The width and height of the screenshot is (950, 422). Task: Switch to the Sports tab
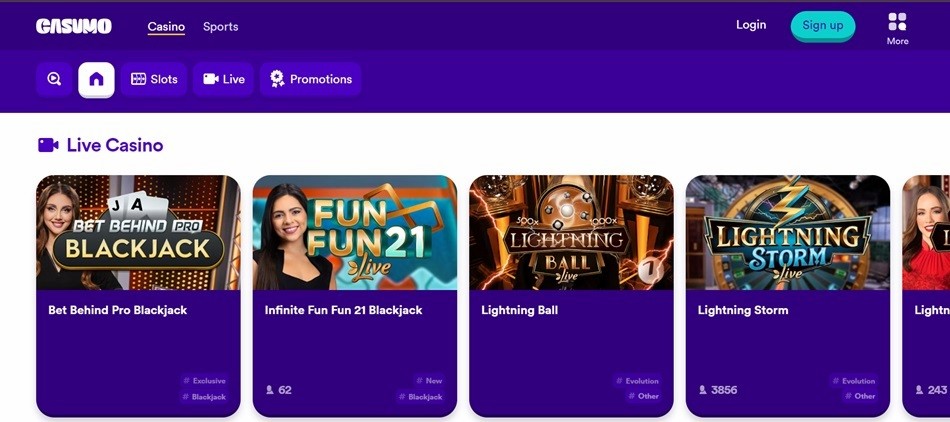pos(220,26)
